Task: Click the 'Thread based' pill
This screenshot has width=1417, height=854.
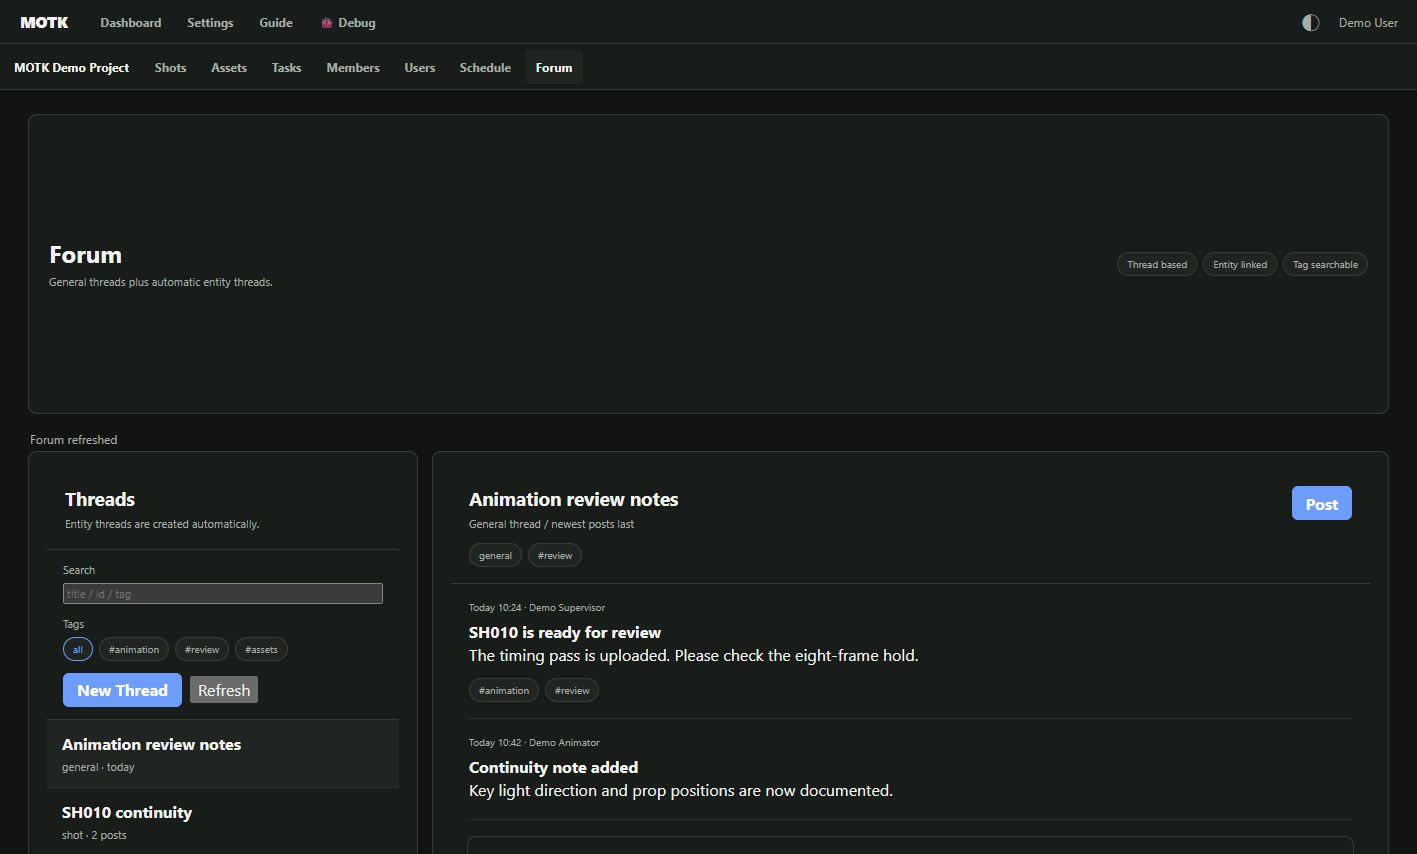Action: click(1157, 264)
